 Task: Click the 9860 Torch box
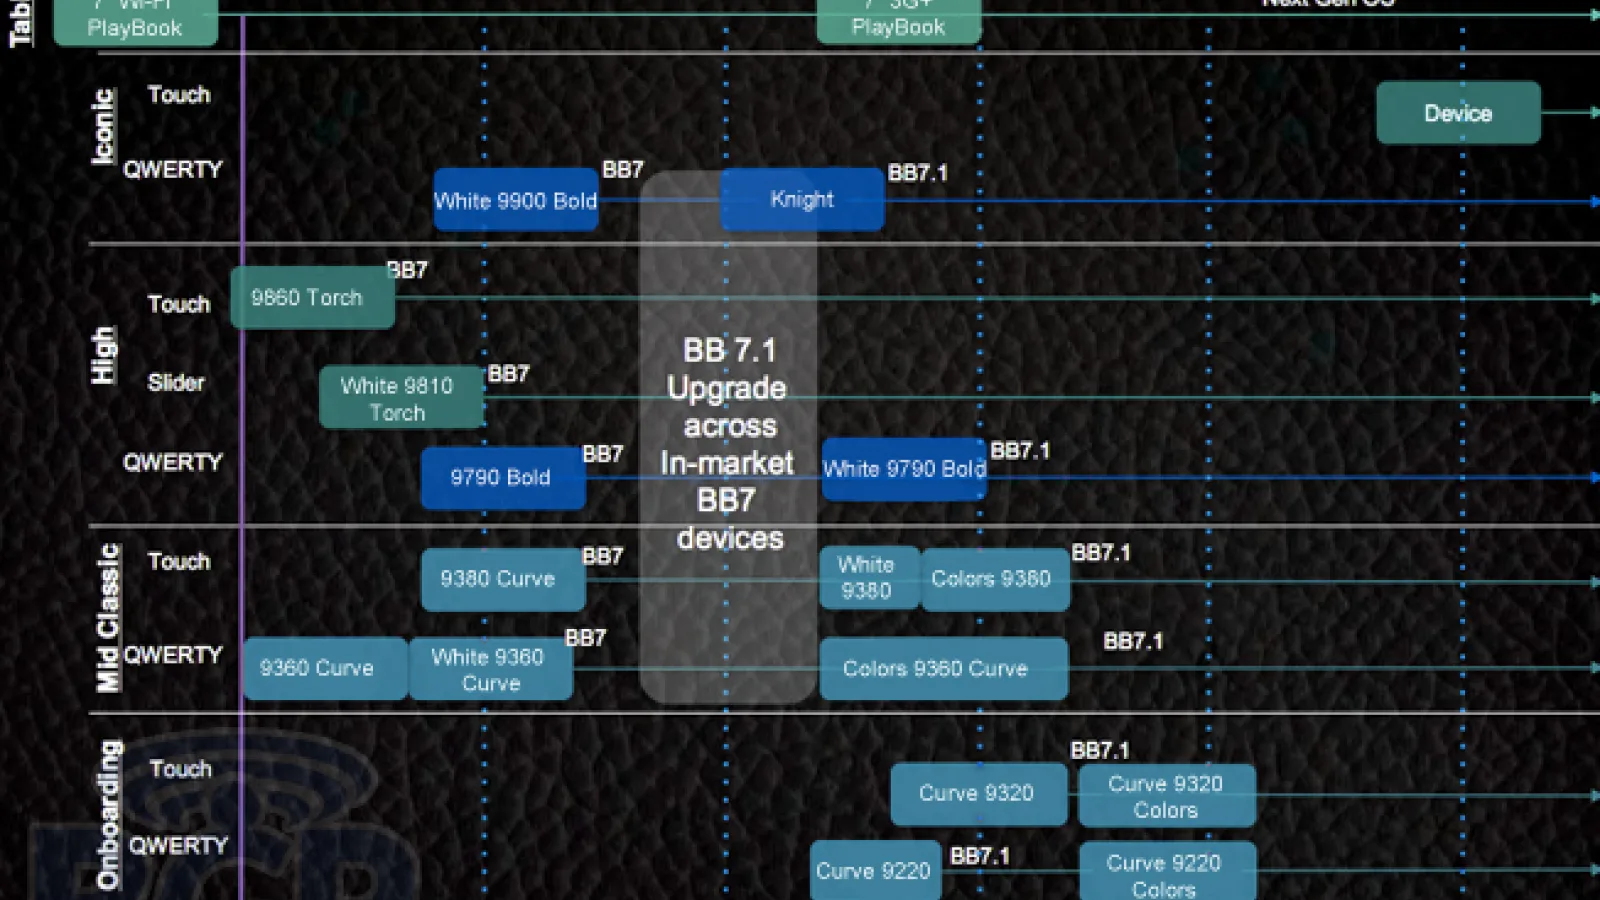coord(312,297)
